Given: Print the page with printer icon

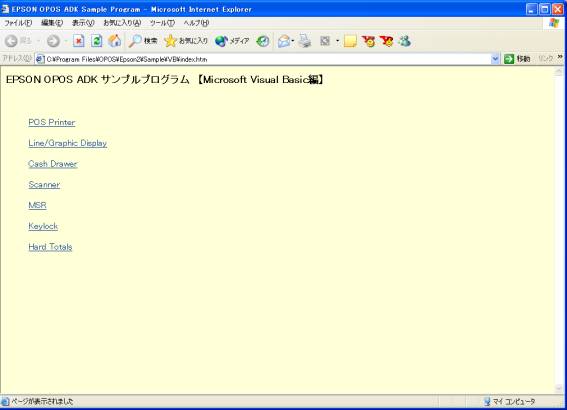Looking at the screenshot, I should pos(305,41).
